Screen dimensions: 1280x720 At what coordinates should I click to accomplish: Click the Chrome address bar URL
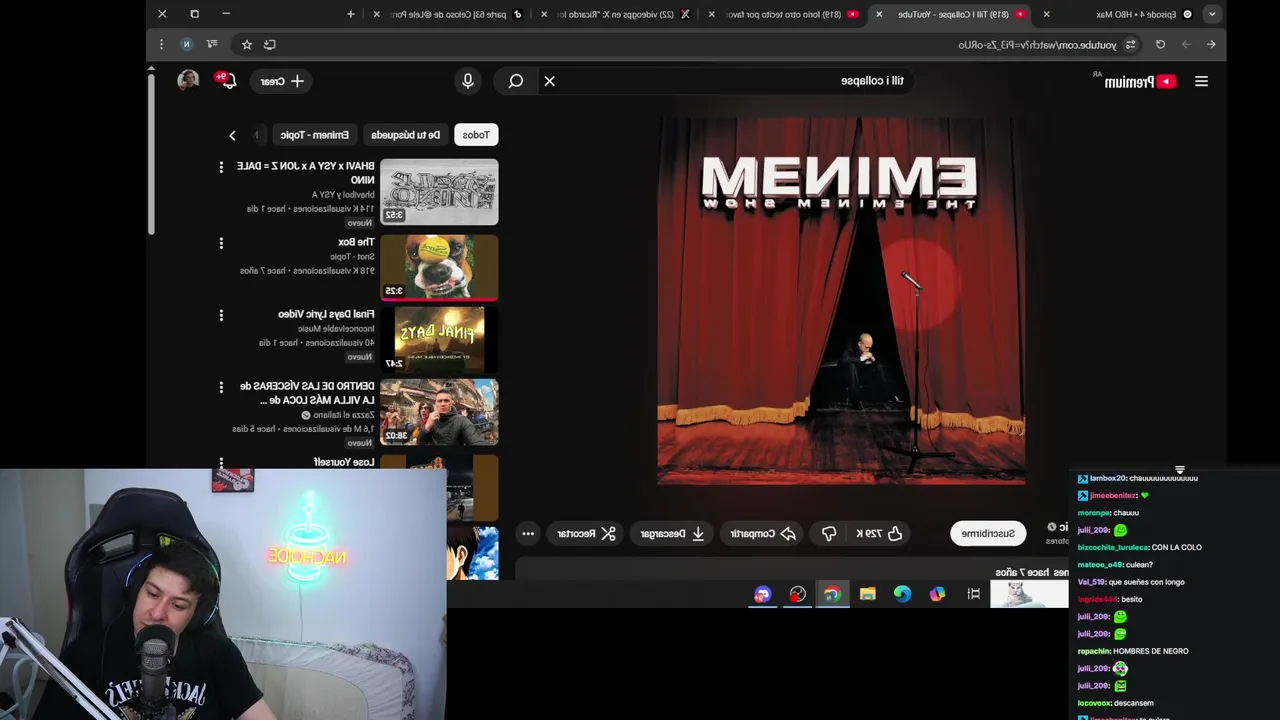pos(1036,44)
